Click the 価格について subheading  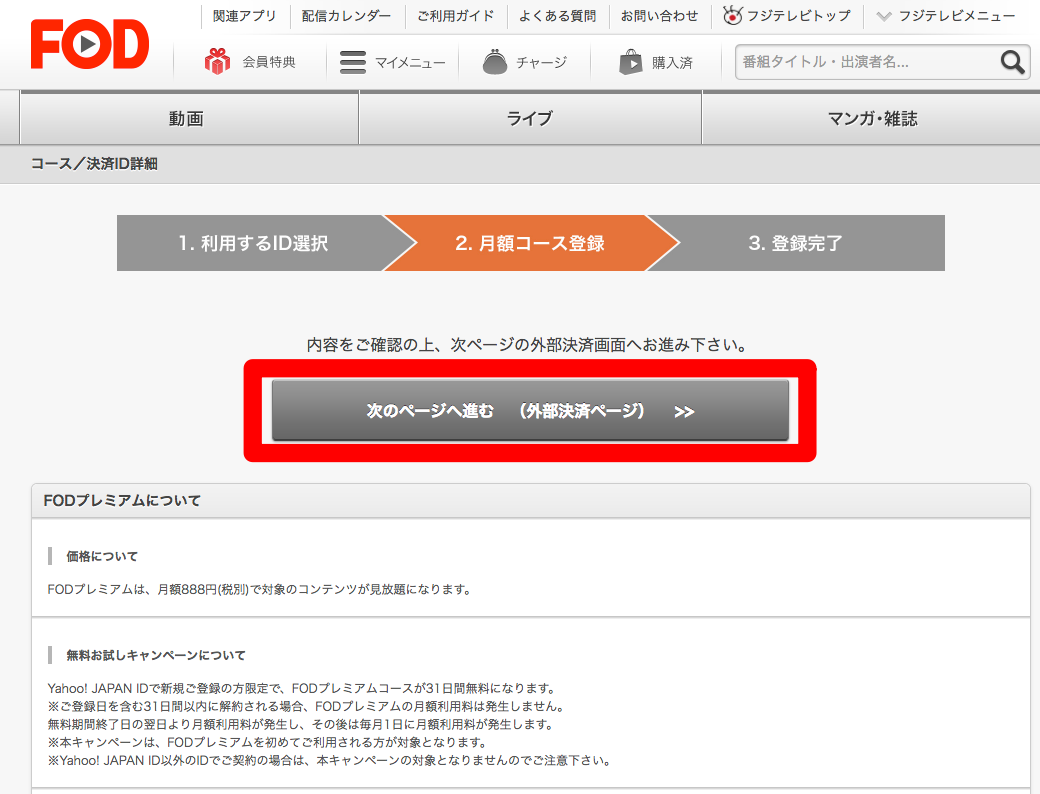point(102,556)
